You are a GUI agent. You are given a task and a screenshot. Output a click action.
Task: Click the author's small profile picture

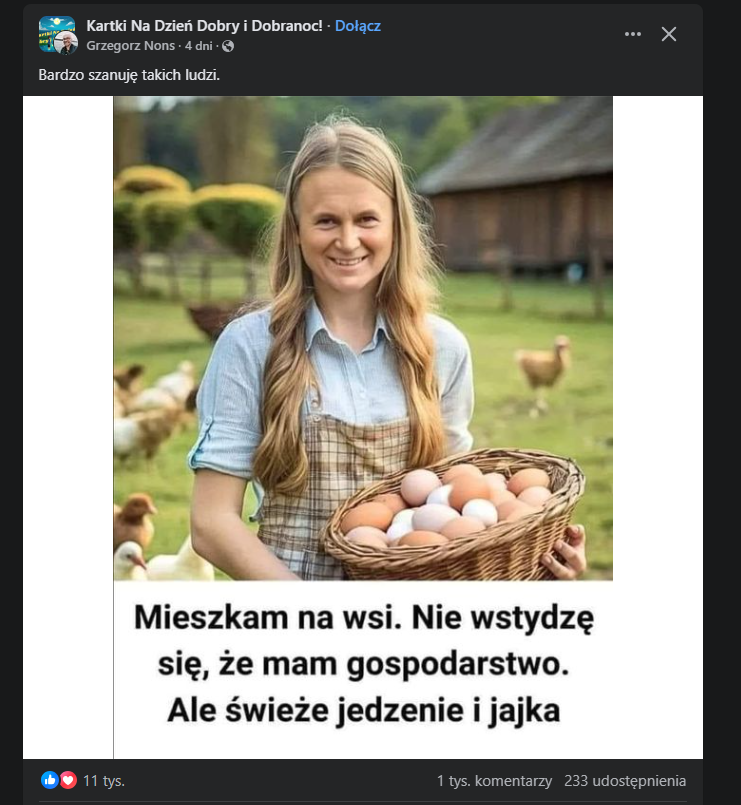click(66, 43)
